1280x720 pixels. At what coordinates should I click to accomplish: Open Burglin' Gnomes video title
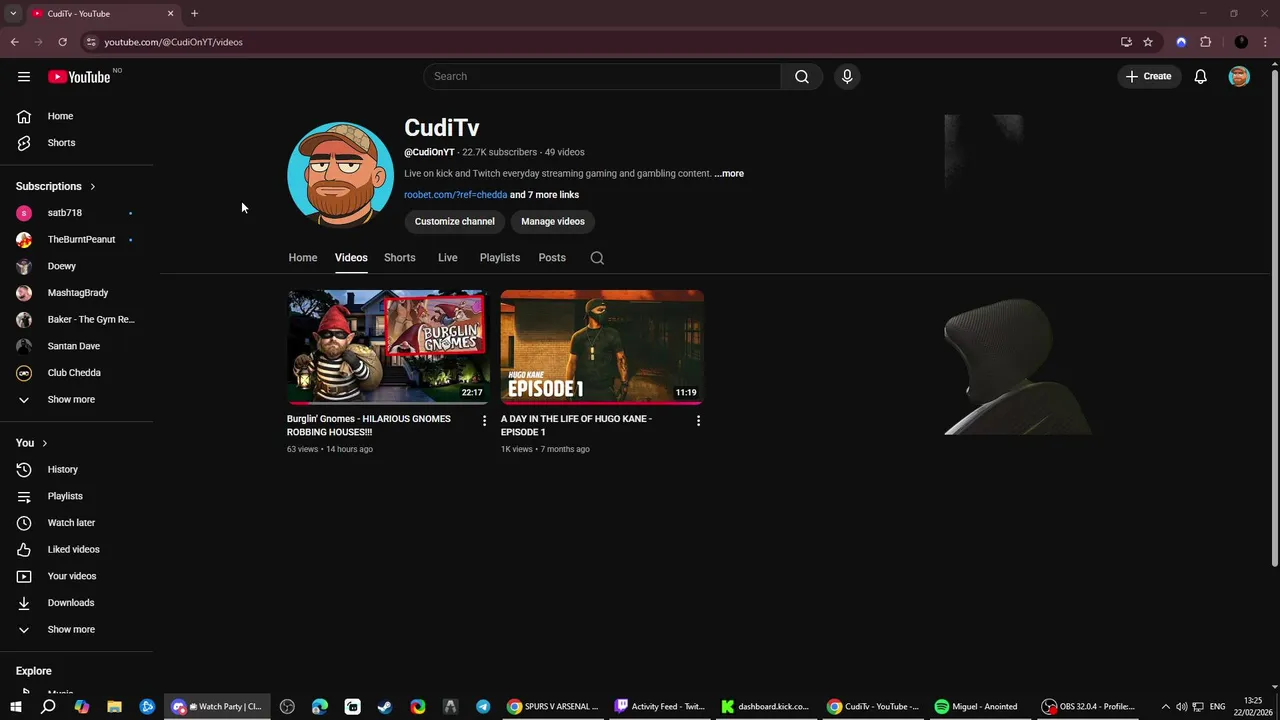point(369,425)
